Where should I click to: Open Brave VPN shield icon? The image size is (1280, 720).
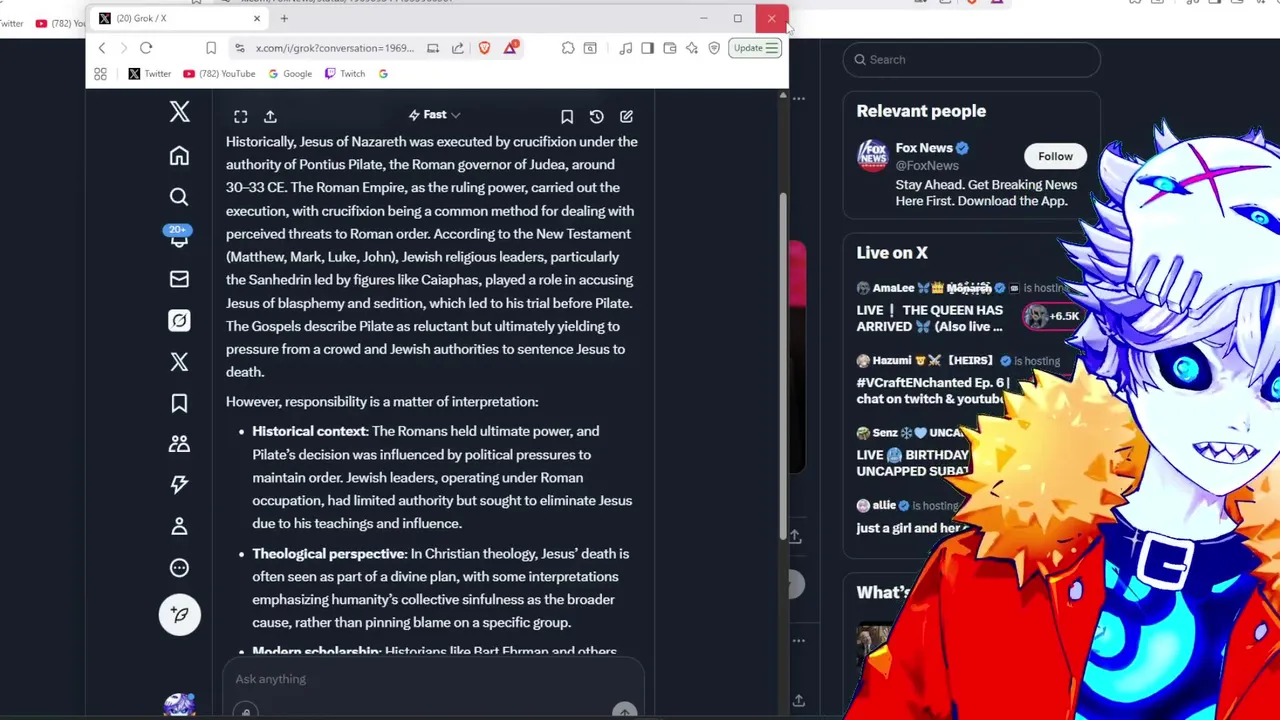(x=714, y=48)
